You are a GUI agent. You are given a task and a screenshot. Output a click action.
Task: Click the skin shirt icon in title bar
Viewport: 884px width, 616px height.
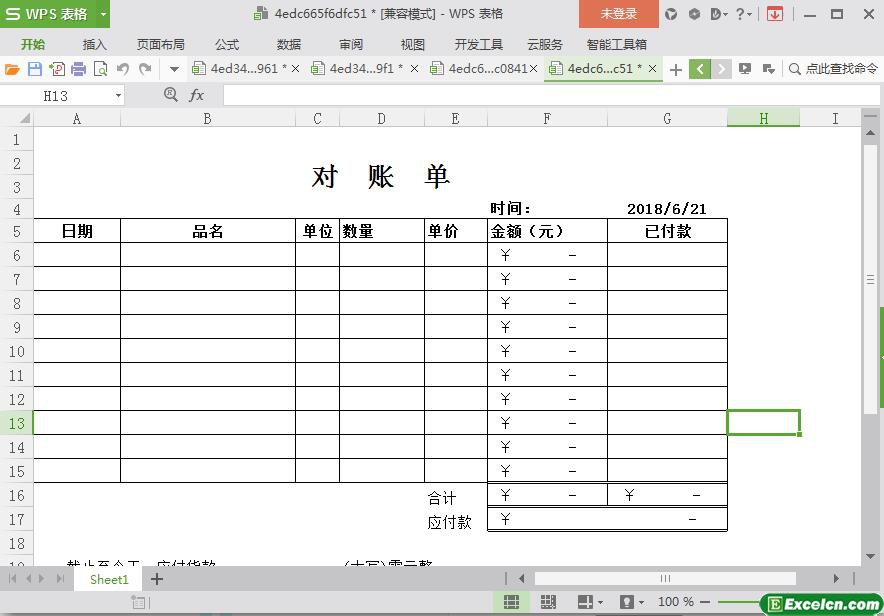click(670, 14)
